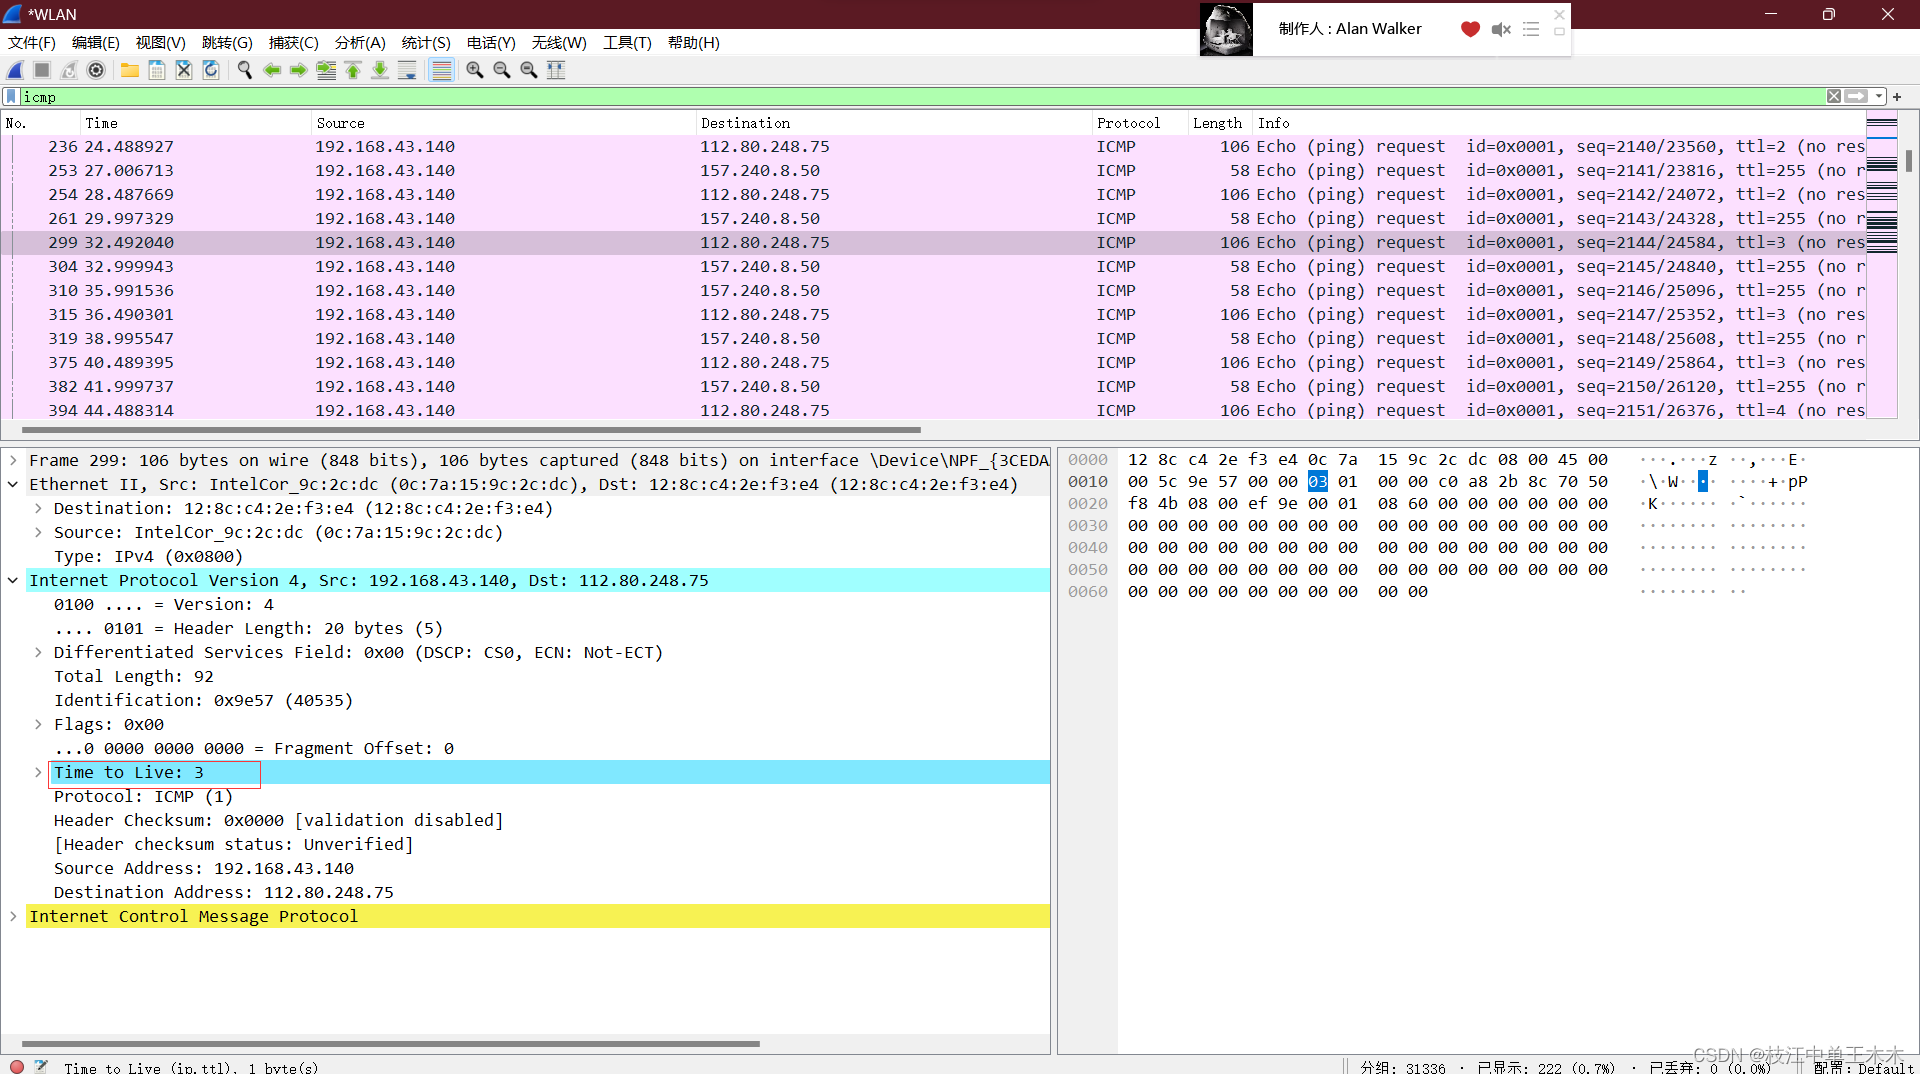Like the Alan Walker song heart icon
This screenshot has height=1074, width=1920.
pyautogui.click(x=1470, y=29)
